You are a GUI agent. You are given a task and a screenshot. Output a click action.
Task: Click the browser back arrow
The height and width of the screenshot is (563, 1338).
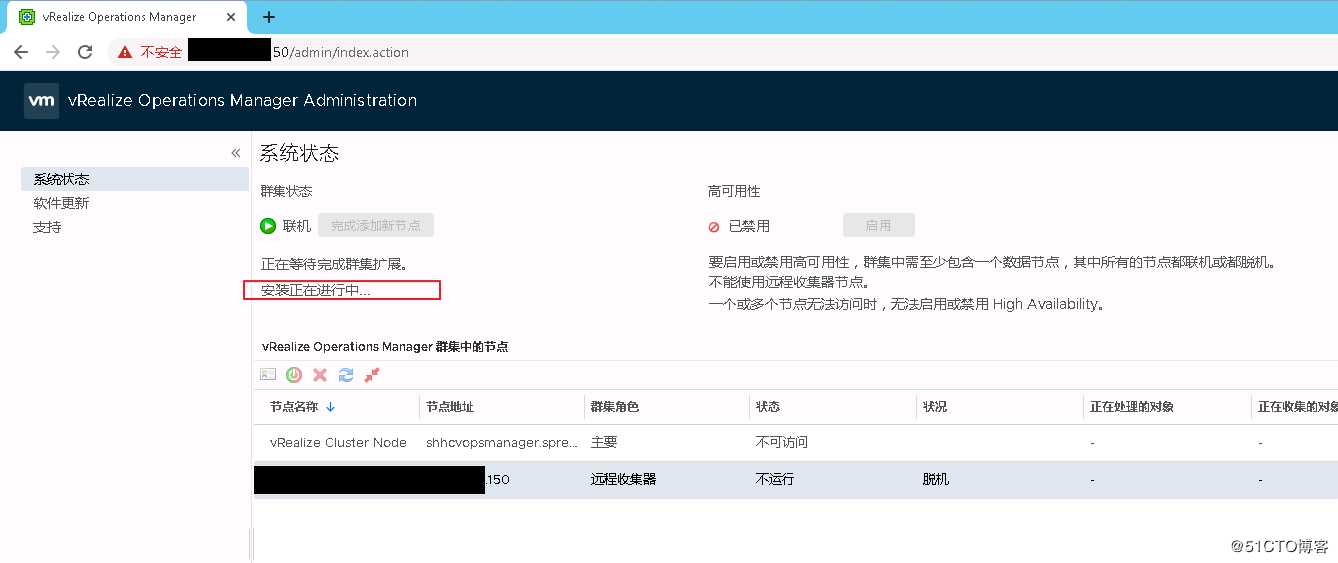tap(21, 52)
